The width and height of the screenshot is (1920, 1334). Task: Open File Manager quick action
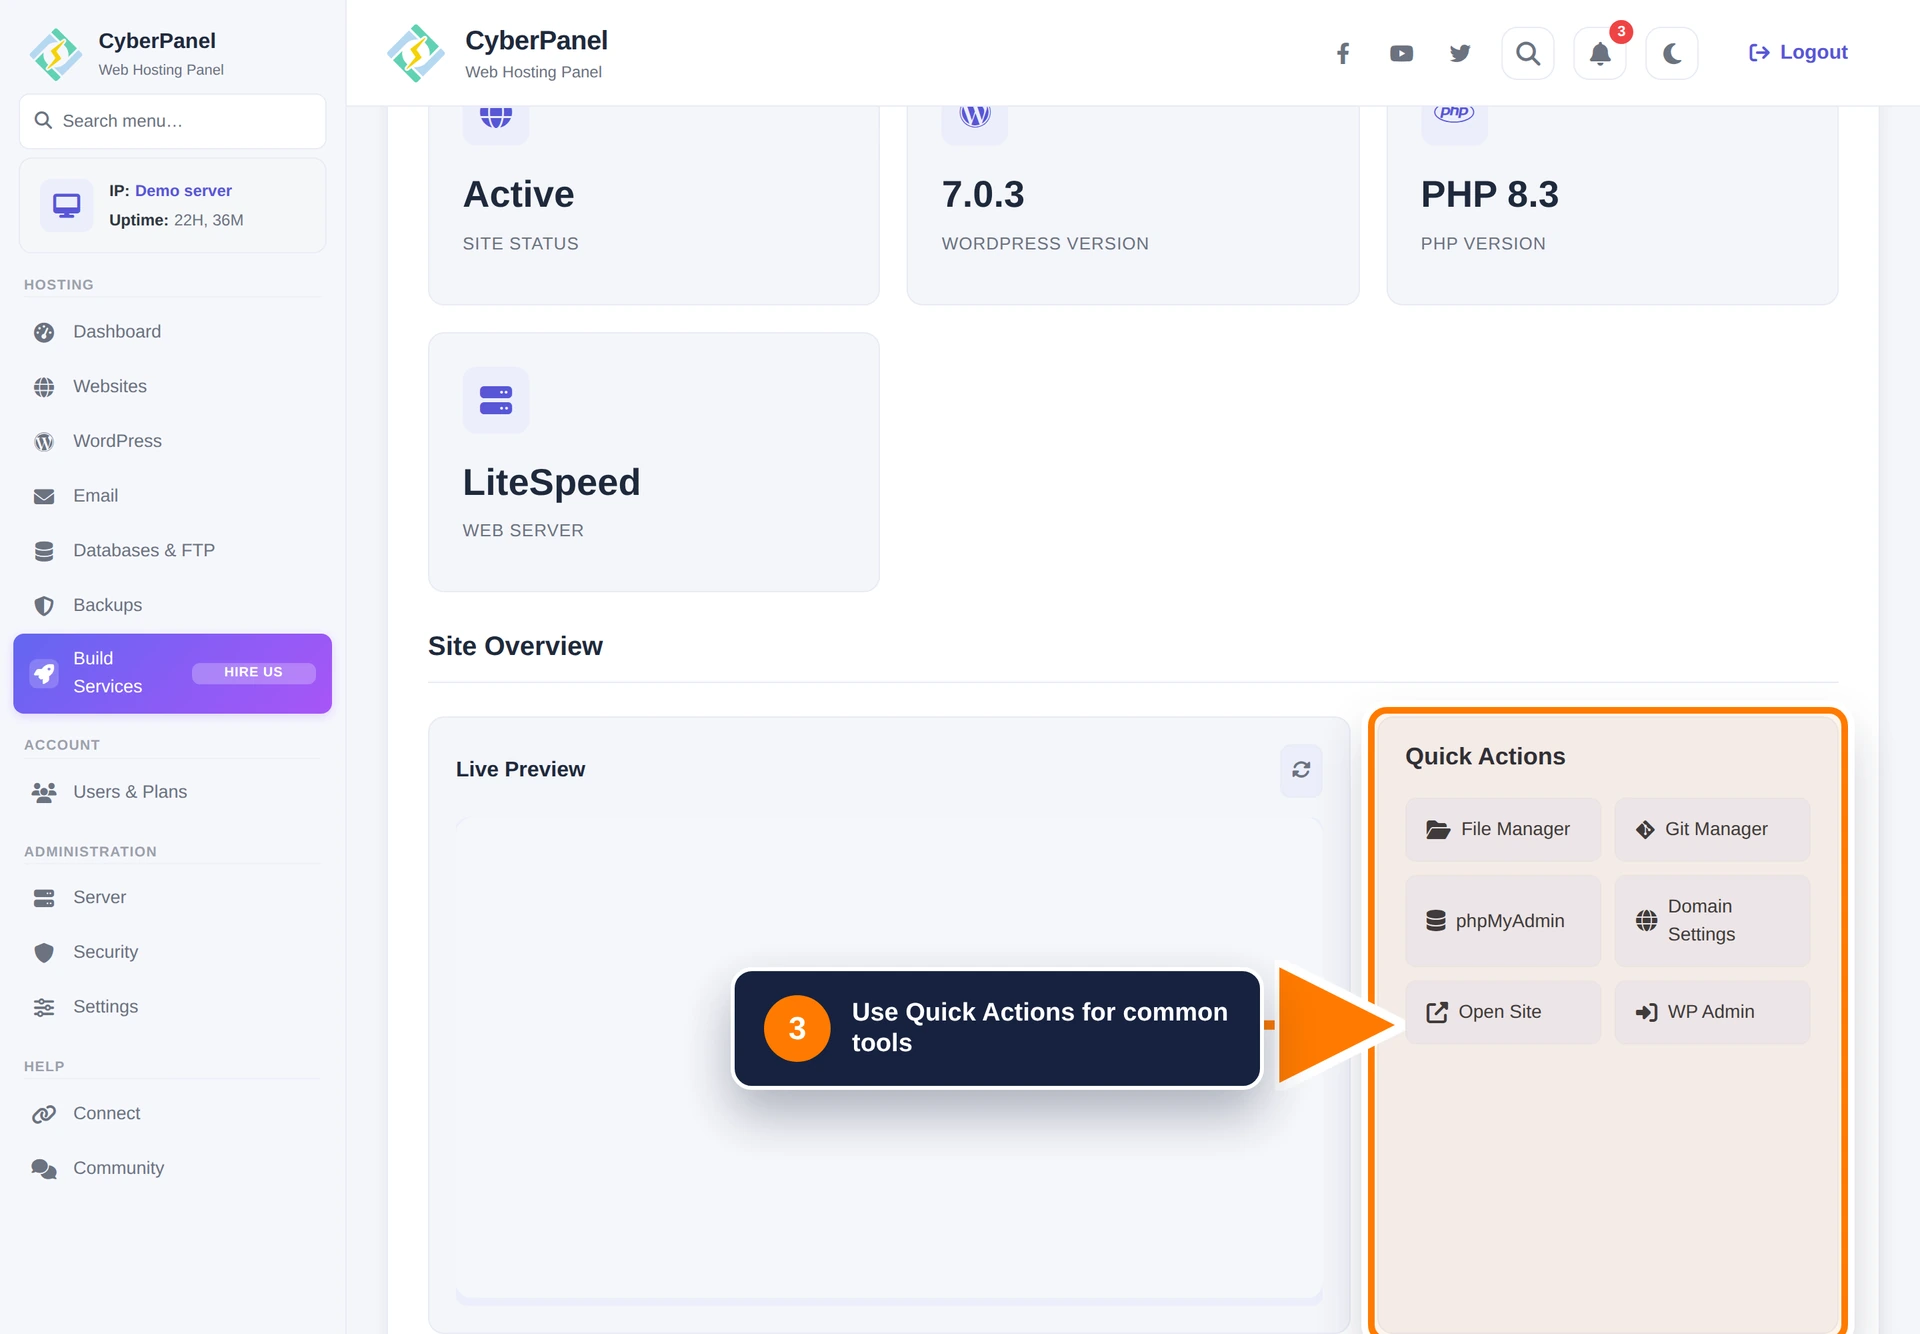pos(1503,829)
